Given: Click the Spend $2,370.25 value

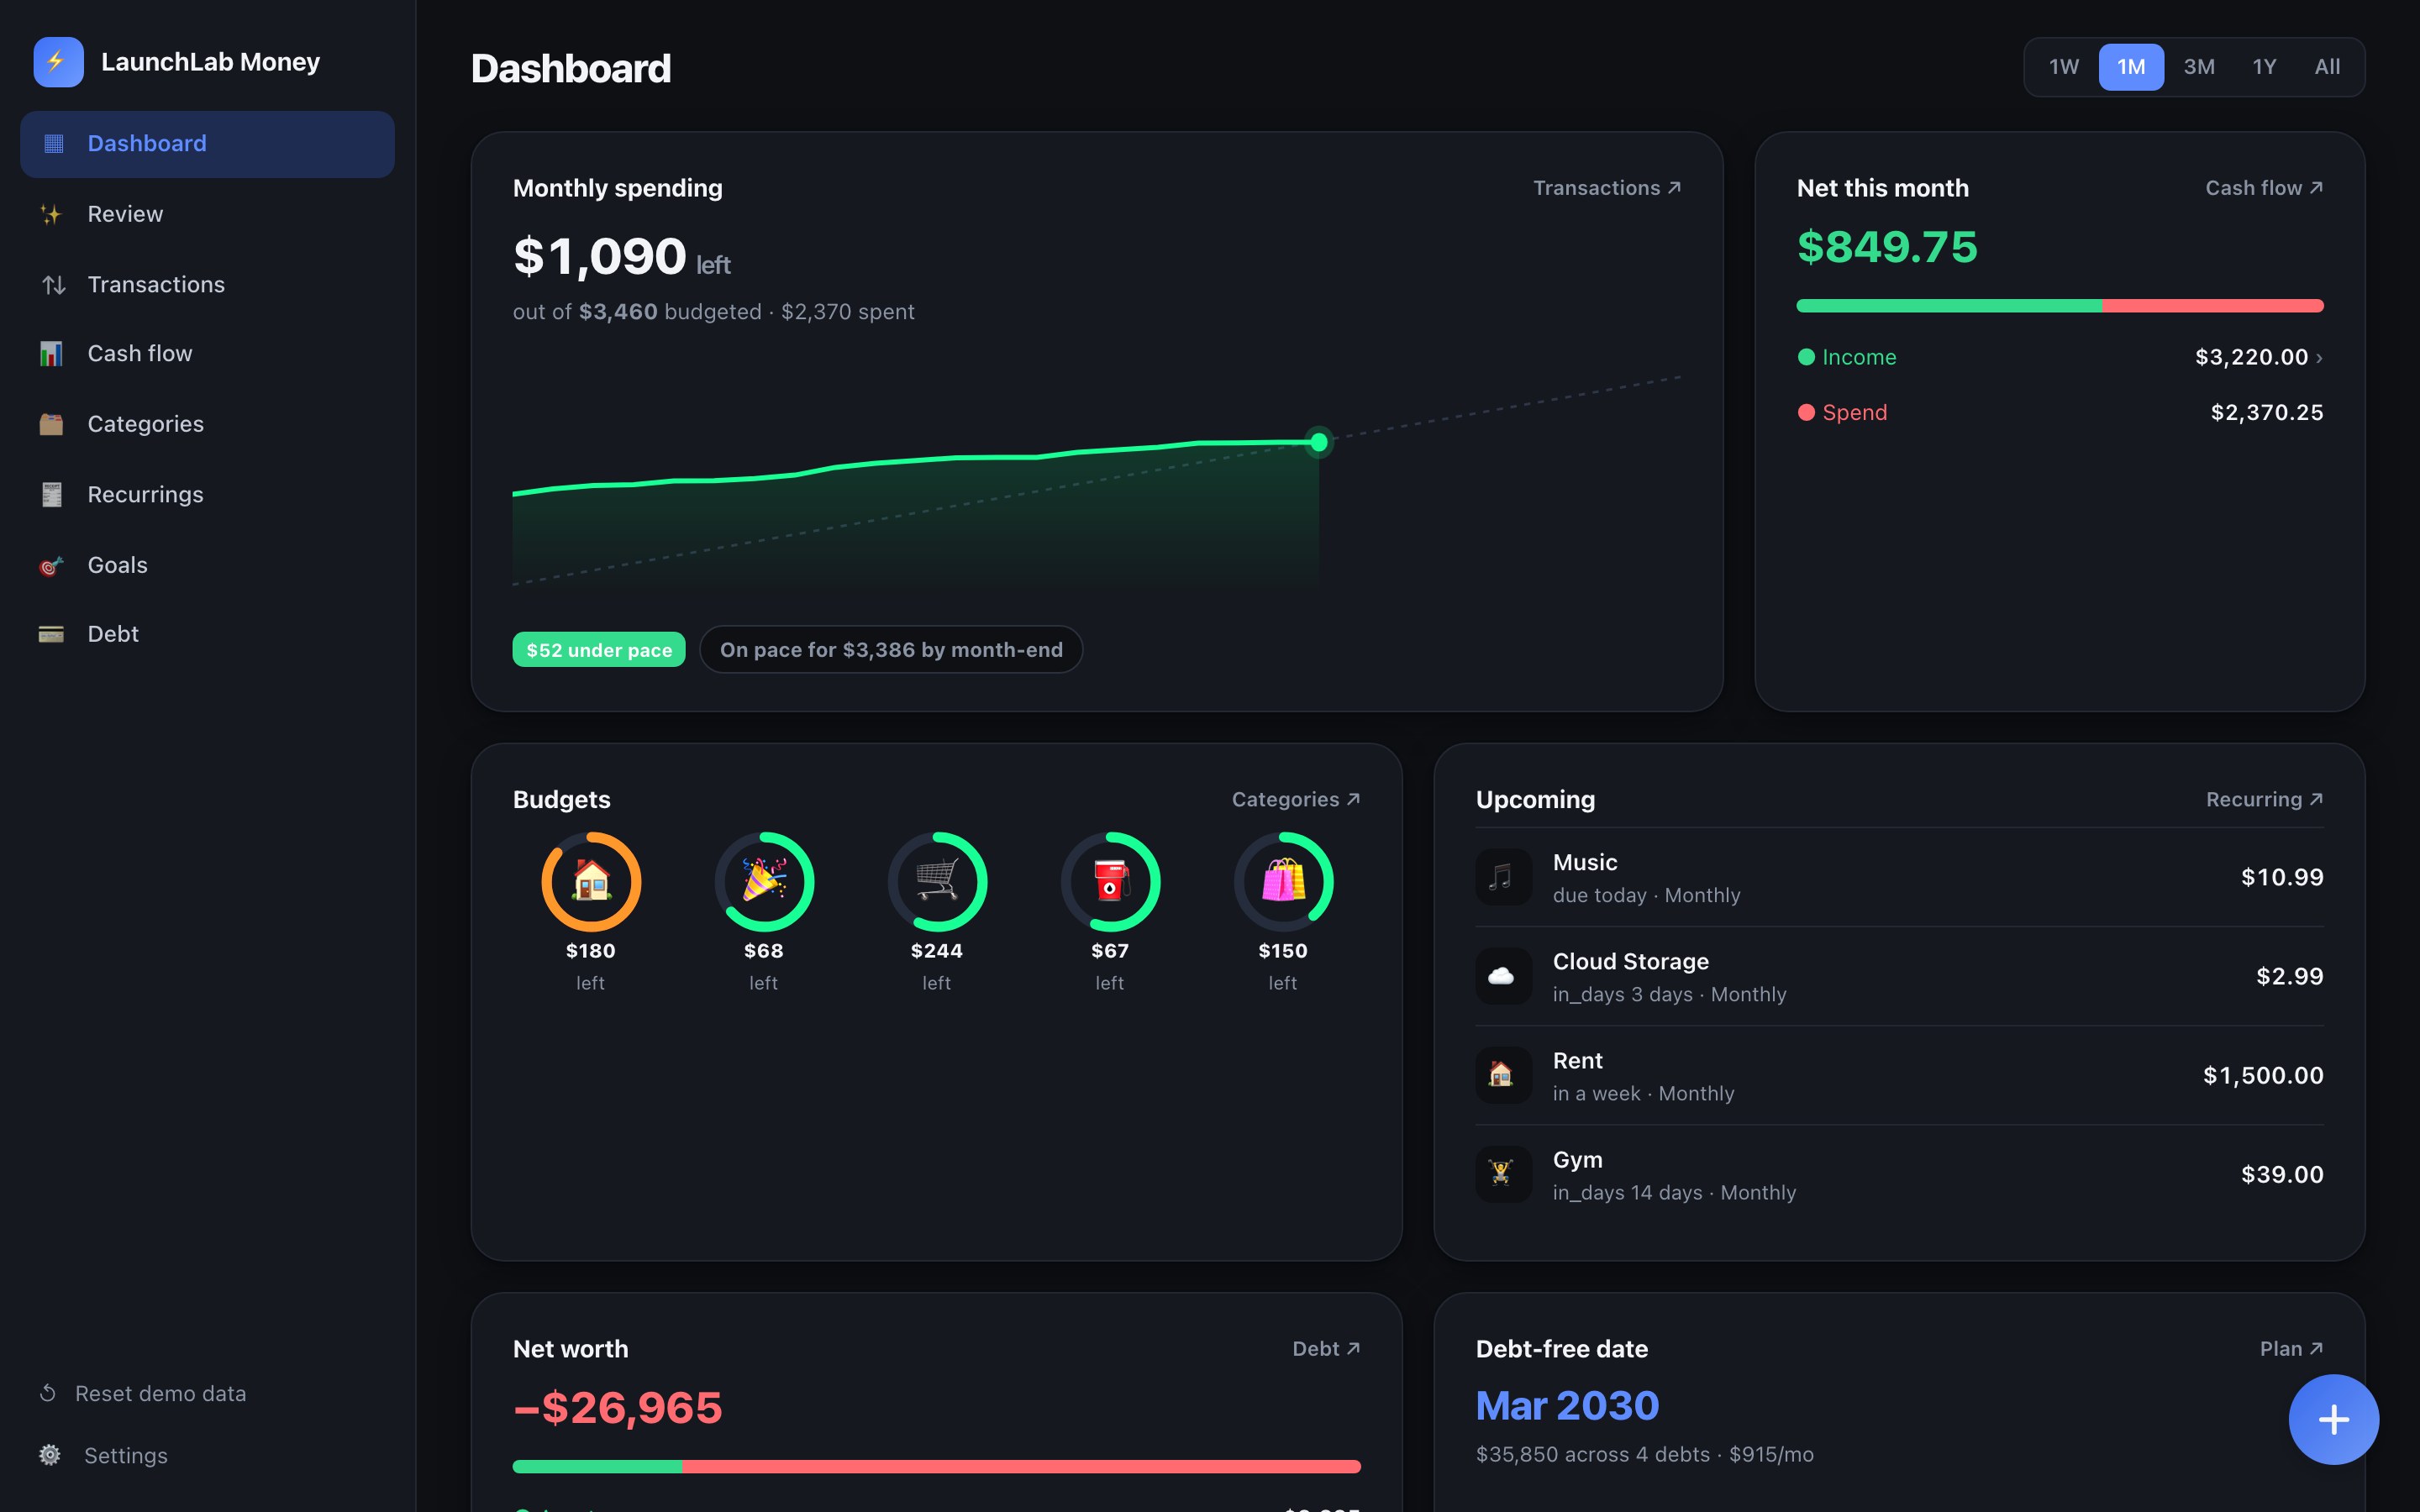Looking at the screenshot, I should point(2266,413).
